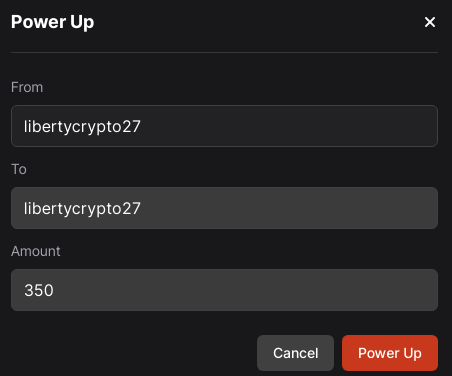
Task: Click the To label text
Action: coord(19,169)
